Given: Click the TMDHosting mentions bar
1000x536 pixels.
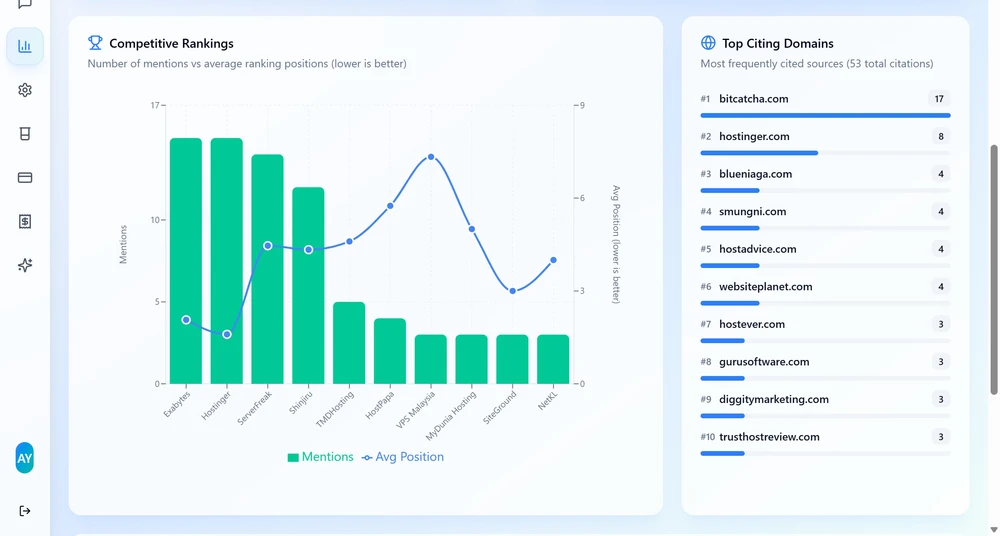Looking at the screenshot, I should 349,343.
